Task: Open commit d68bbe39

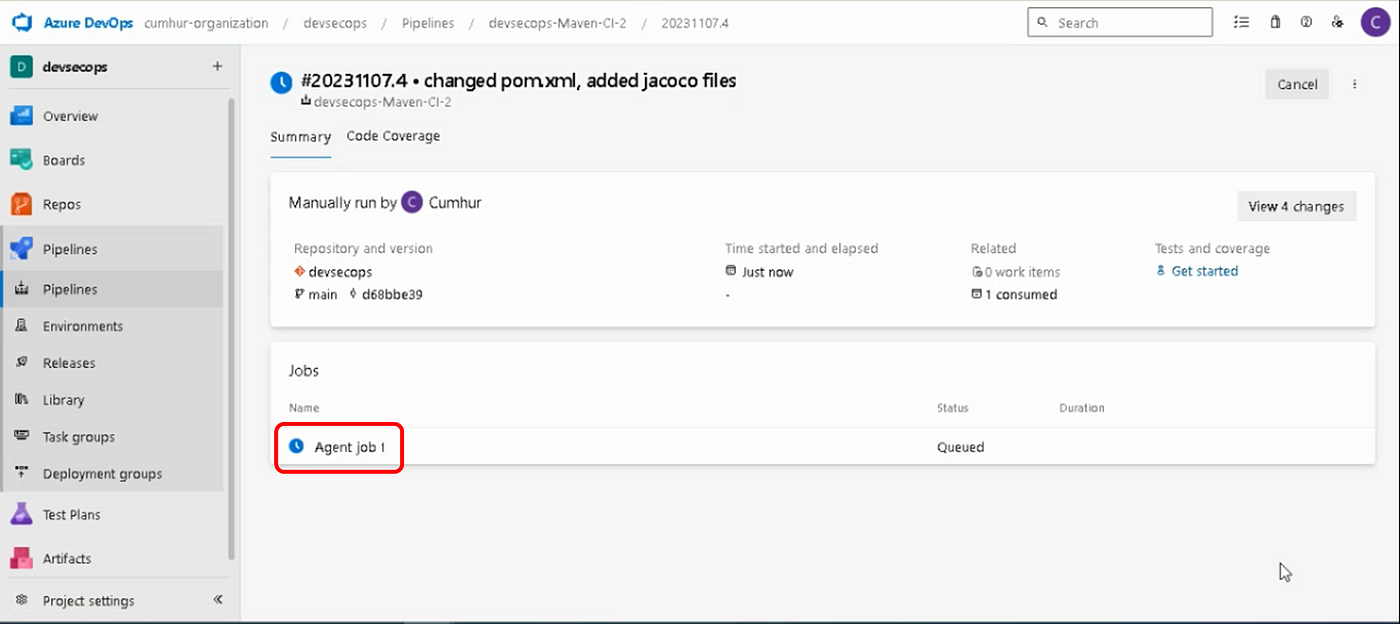Action: click(392, 294)
